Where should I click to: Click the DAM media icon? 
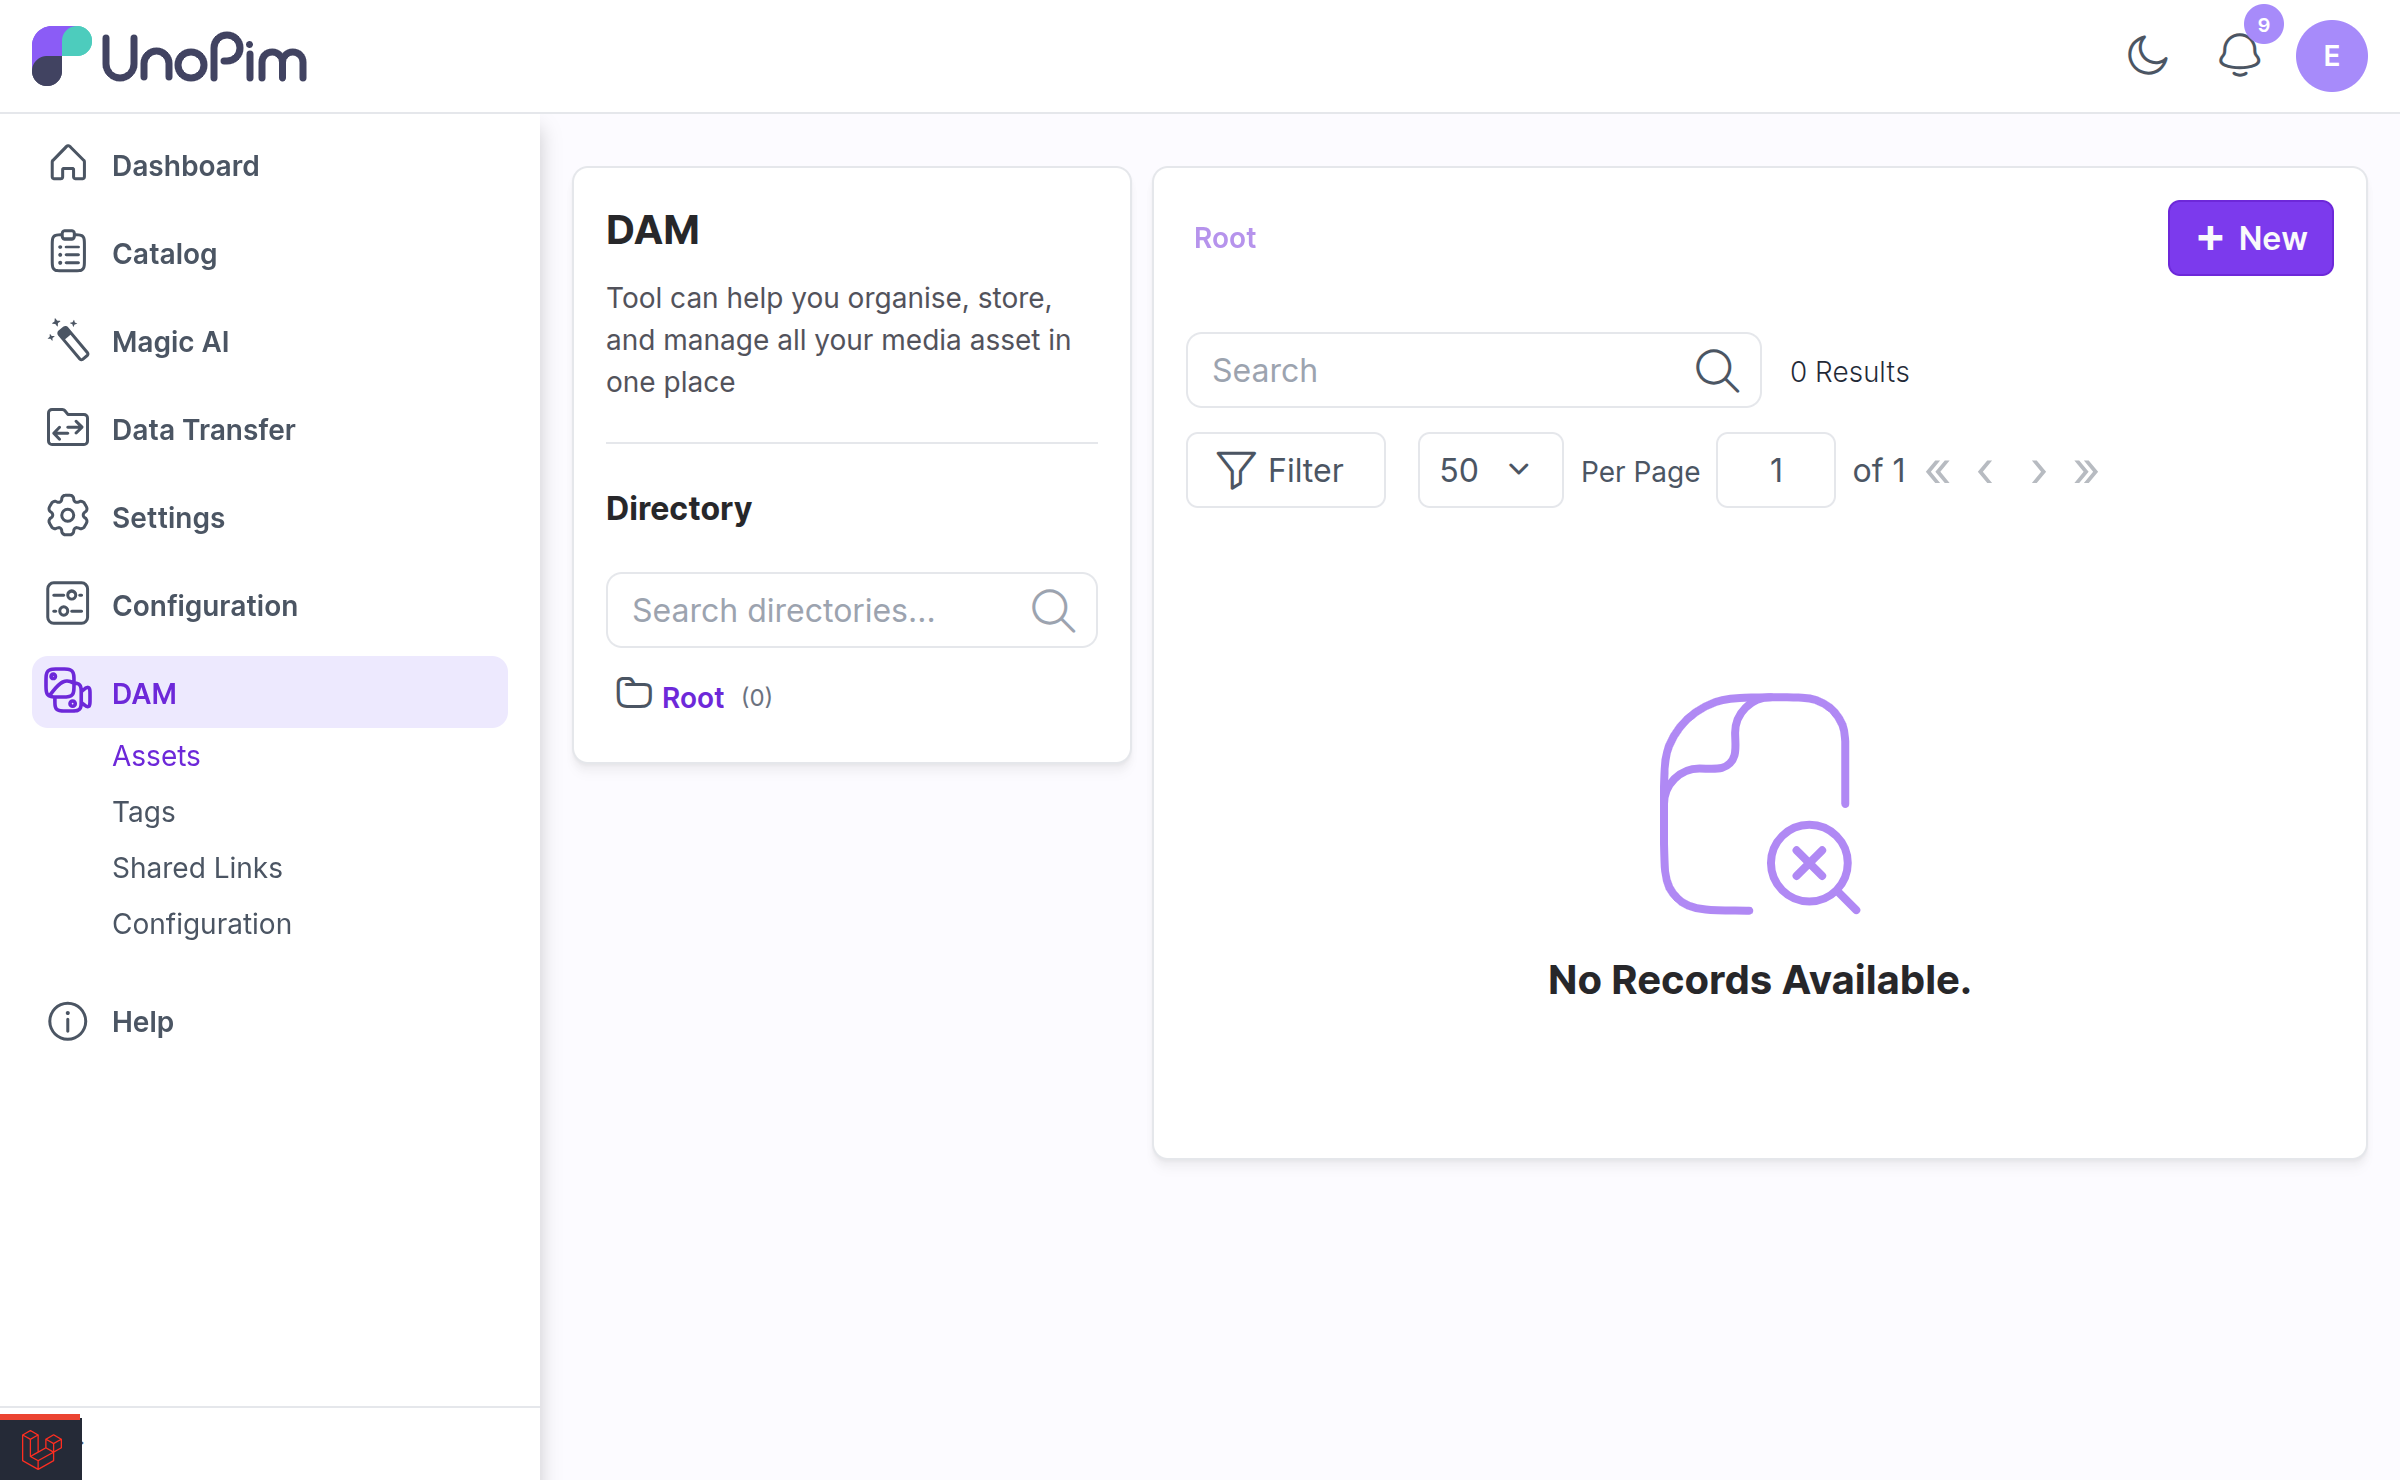[68, 691]
